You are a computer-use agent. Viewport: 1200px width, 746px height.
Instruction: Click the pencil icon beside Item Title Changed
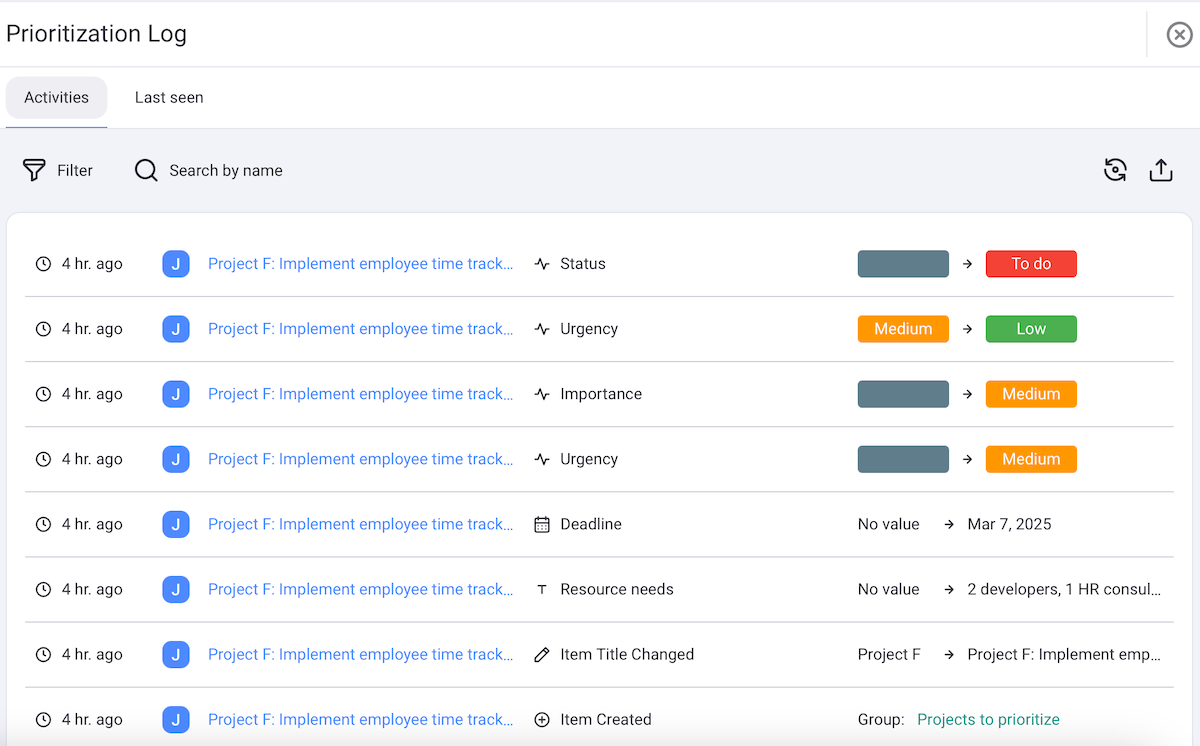[541, 653]
